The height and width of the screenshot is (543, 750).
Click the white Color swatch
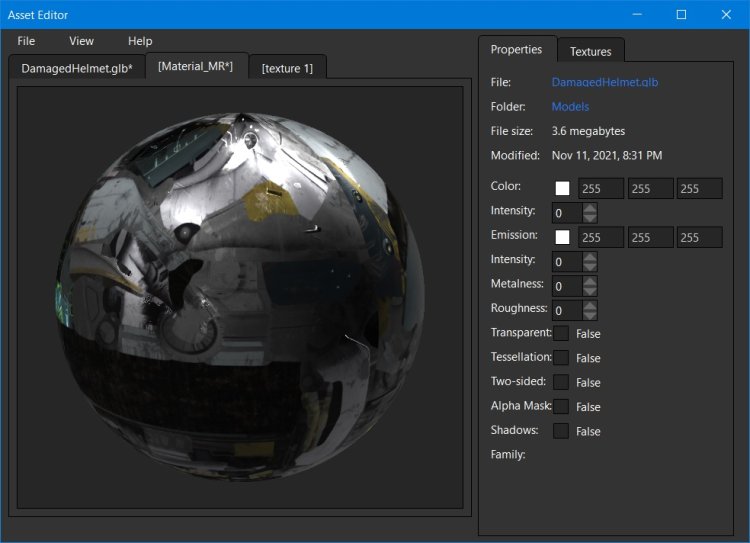[562, 188]
